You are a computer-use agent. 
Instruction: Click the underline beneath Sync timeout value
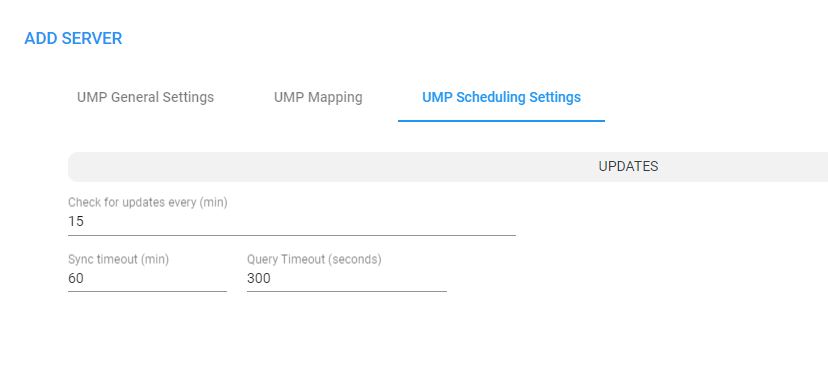(x=147, y=291)
